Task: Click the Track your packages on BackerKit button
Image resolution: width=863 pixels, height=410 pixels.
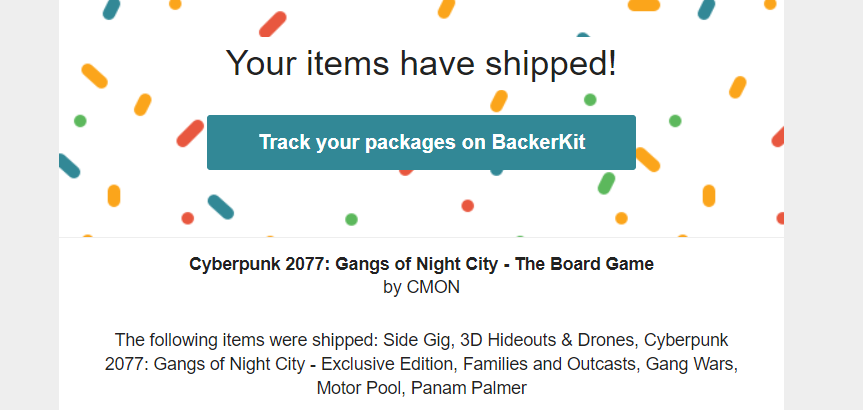Action: pos(421,142)
